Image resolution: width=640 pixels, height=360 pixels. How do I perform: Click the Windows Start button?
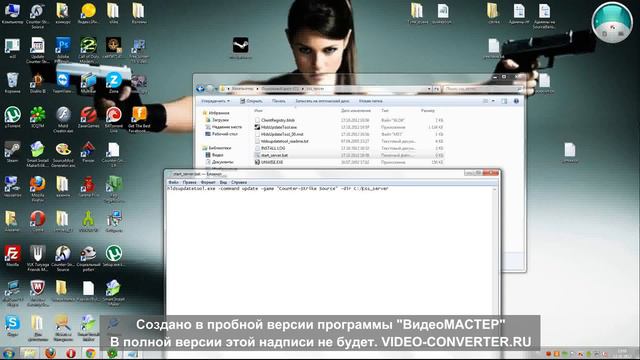[x=9, y=353]
